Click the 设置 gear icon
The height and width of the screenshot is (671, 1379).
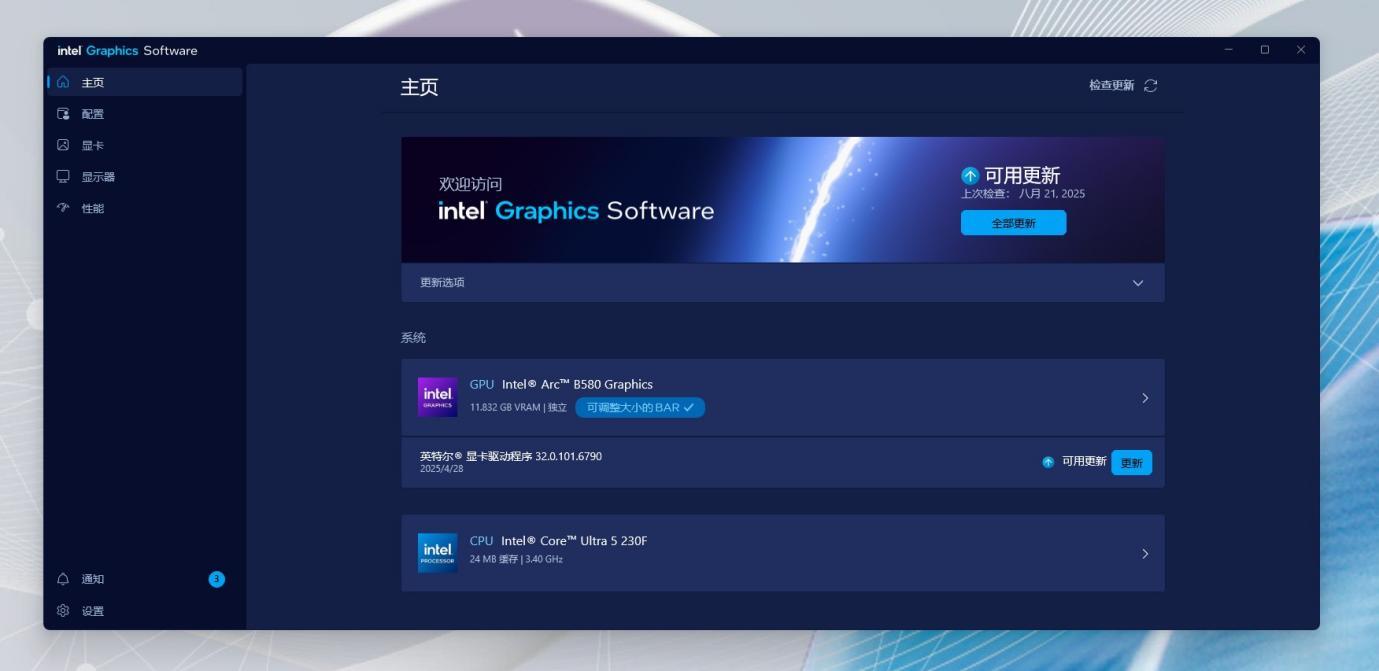[63, 611]
